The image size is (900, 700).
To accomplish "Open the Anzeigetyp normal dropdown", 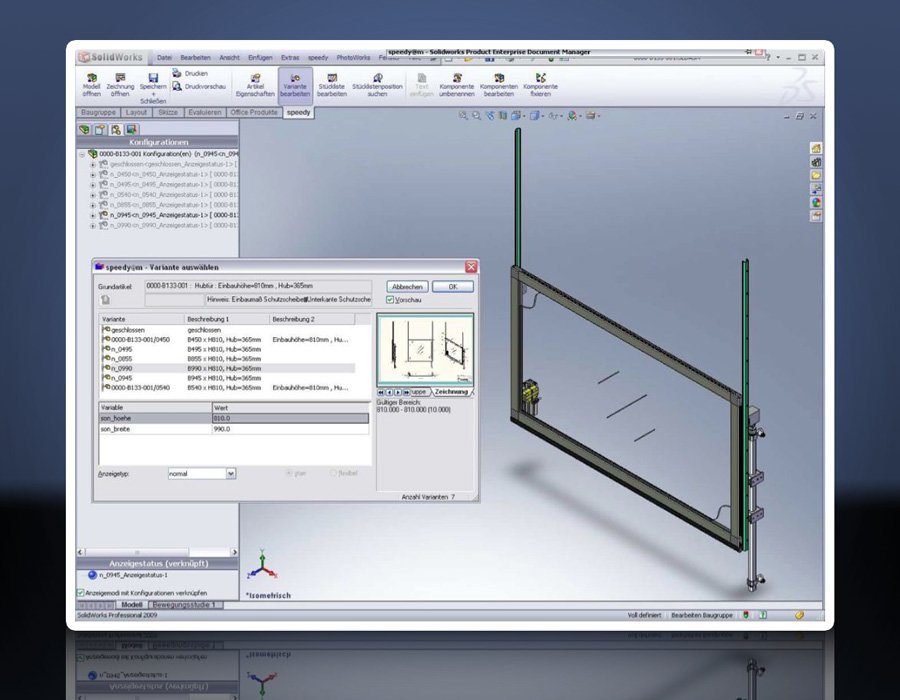I will 231,474.
